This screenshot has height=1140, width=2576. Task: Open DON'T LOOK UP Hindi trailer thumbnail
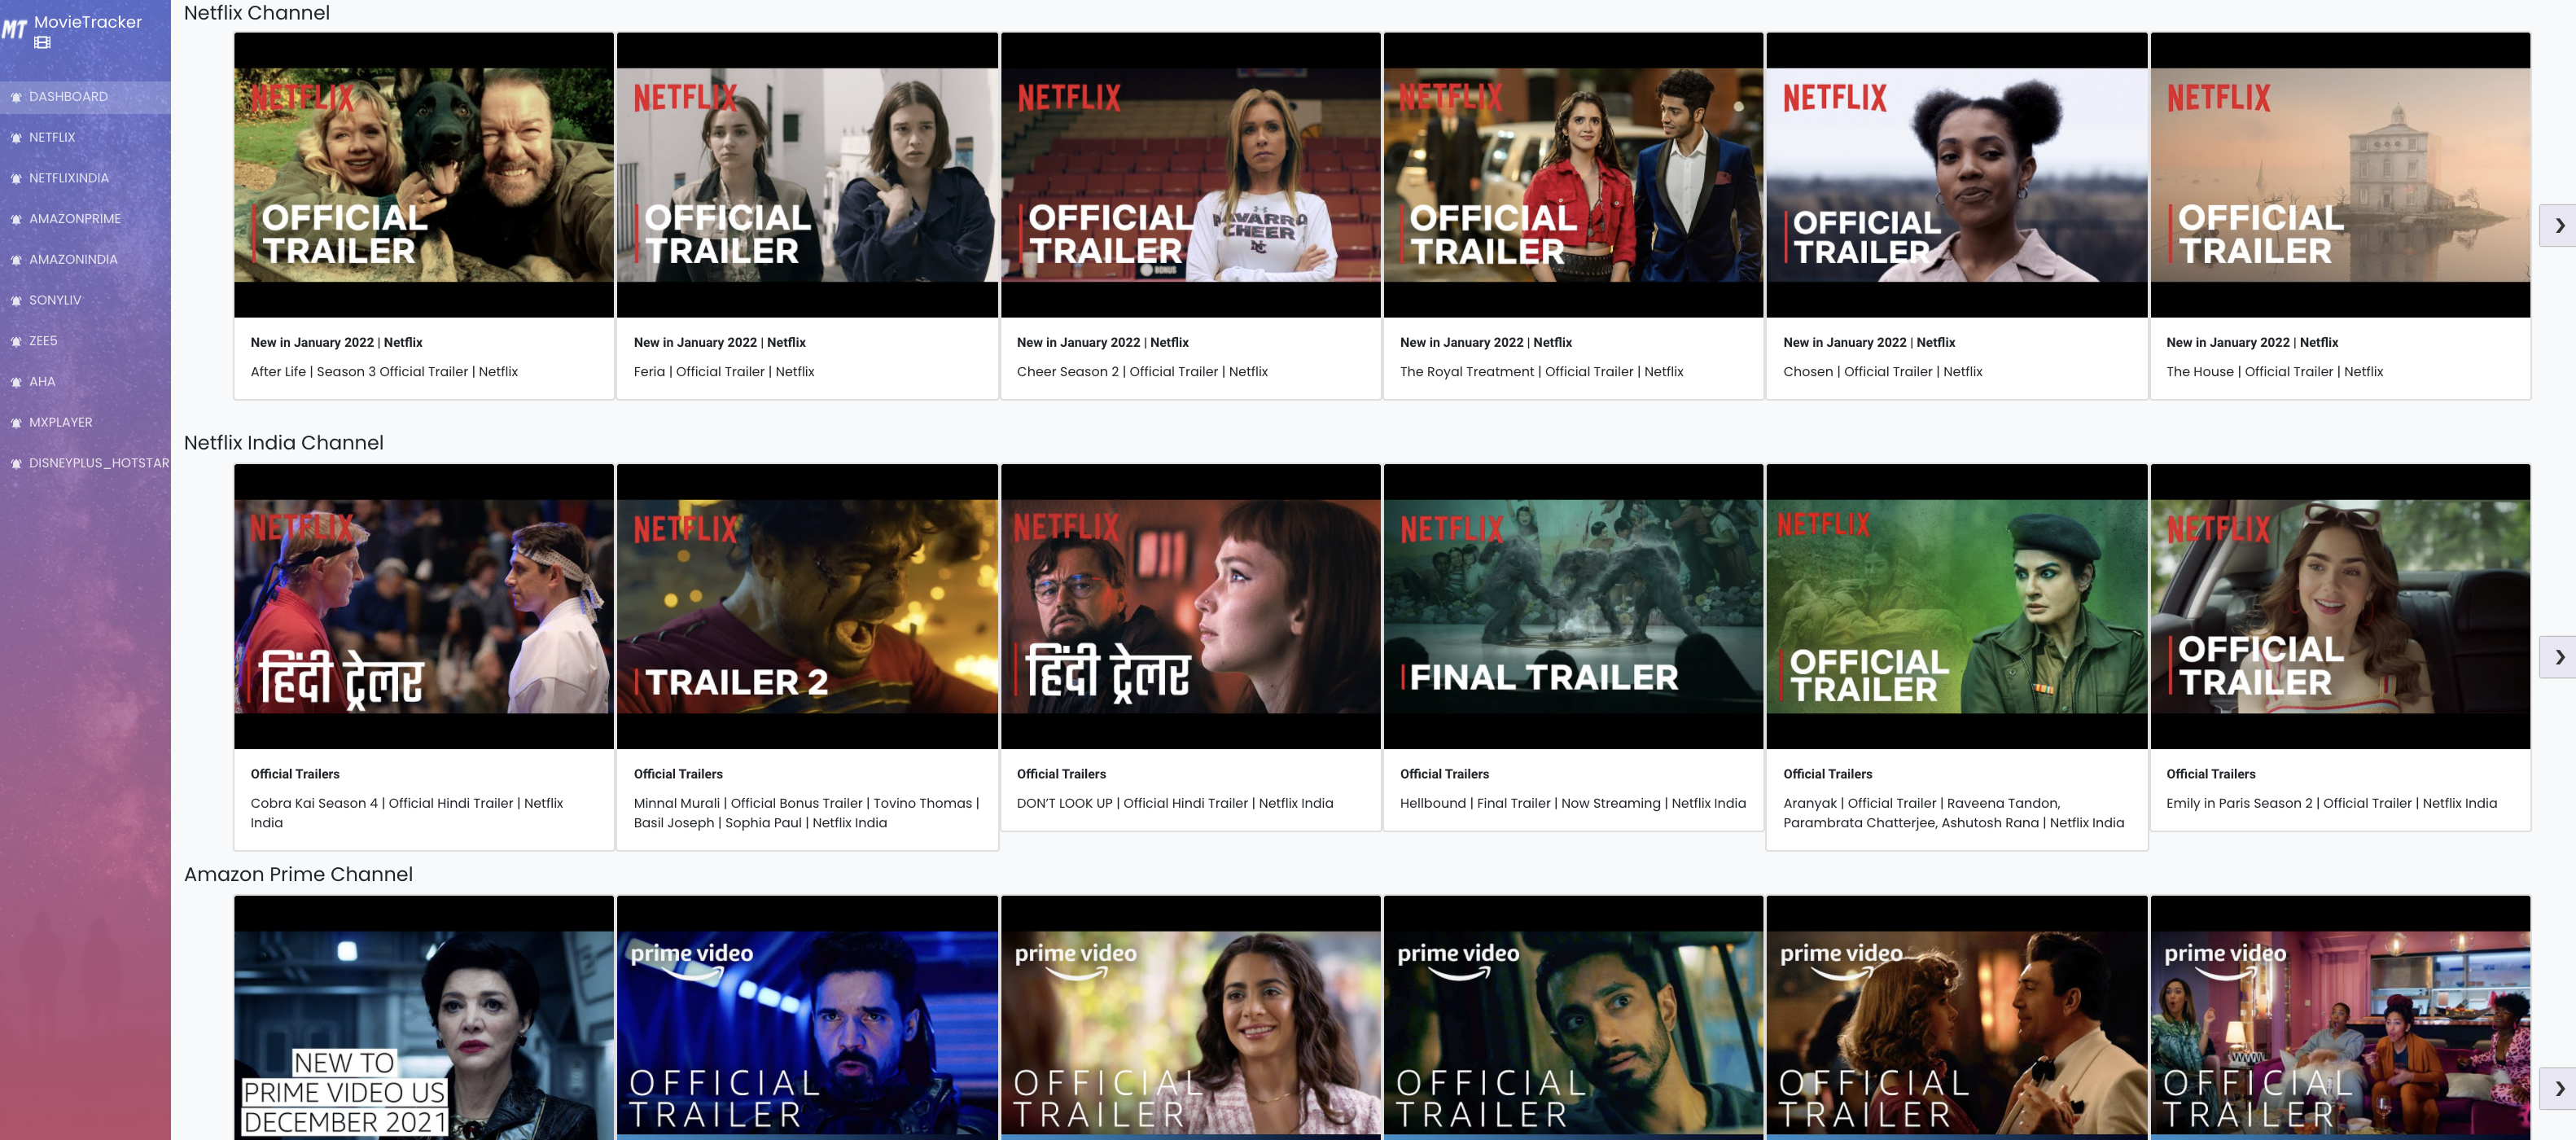pos(1190,607)
